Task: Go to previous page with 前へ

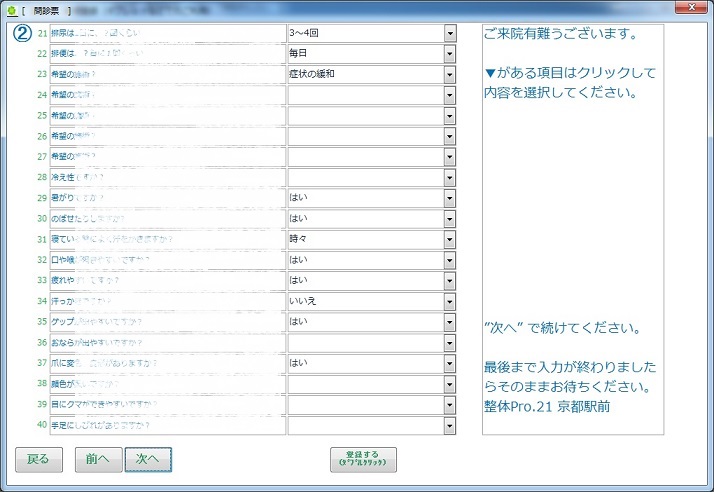Action: point(98,460)
